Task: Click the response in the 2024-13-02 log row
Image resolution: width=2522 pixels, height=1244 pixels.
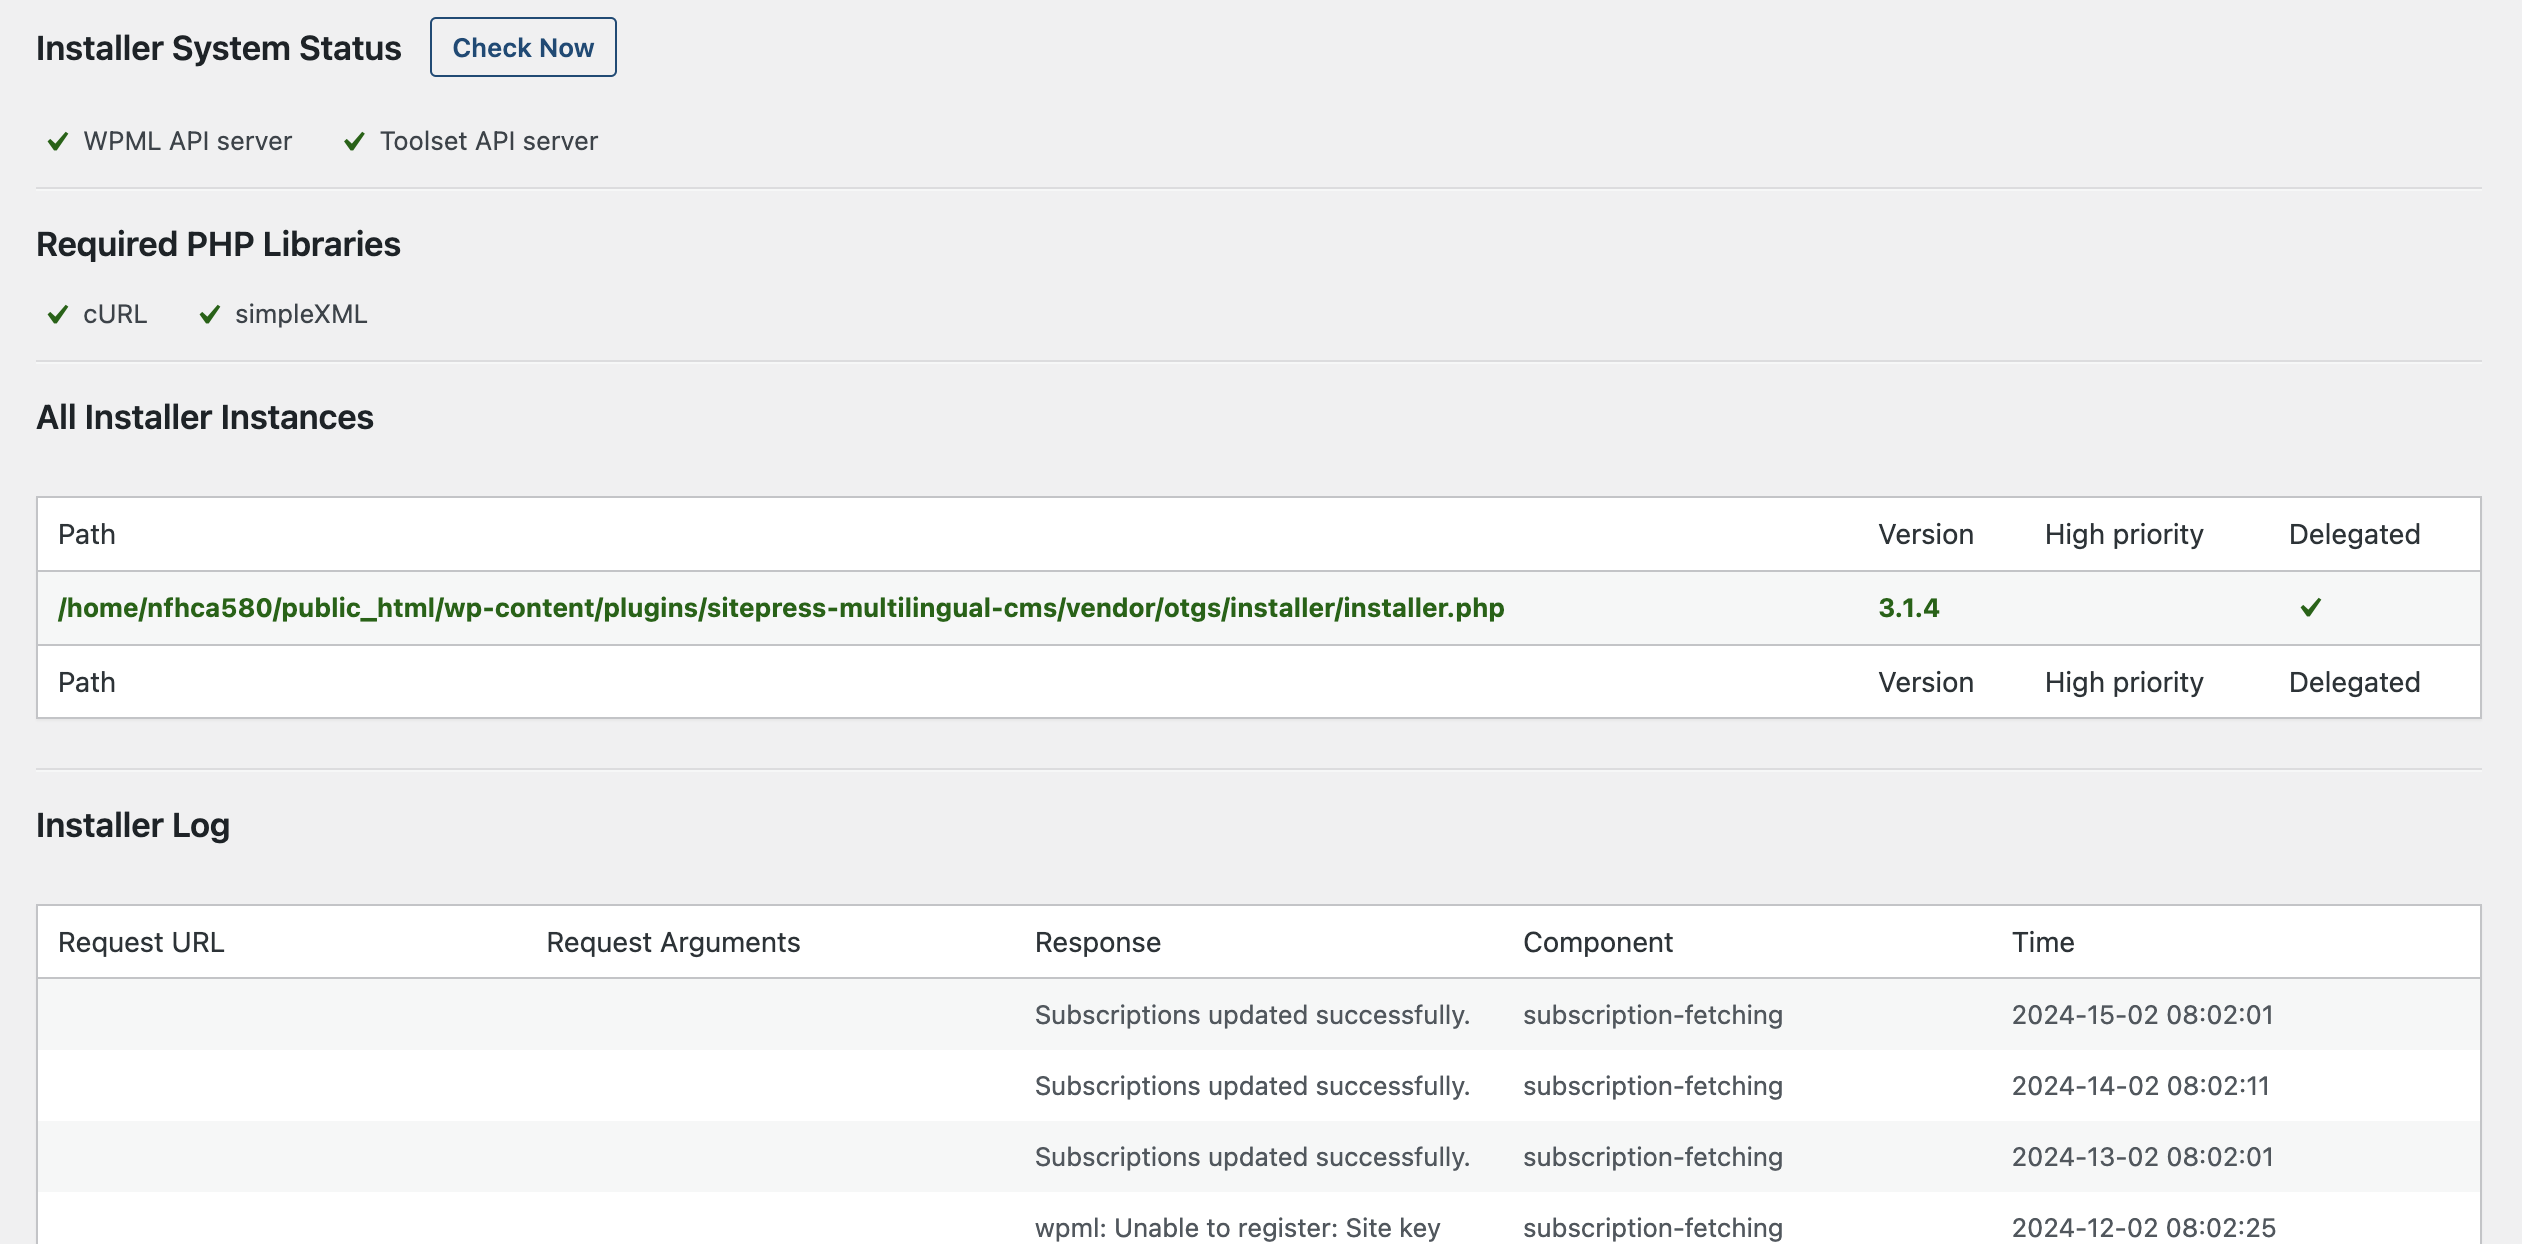Action: pyautogui.click(x=1252, y=1157)
